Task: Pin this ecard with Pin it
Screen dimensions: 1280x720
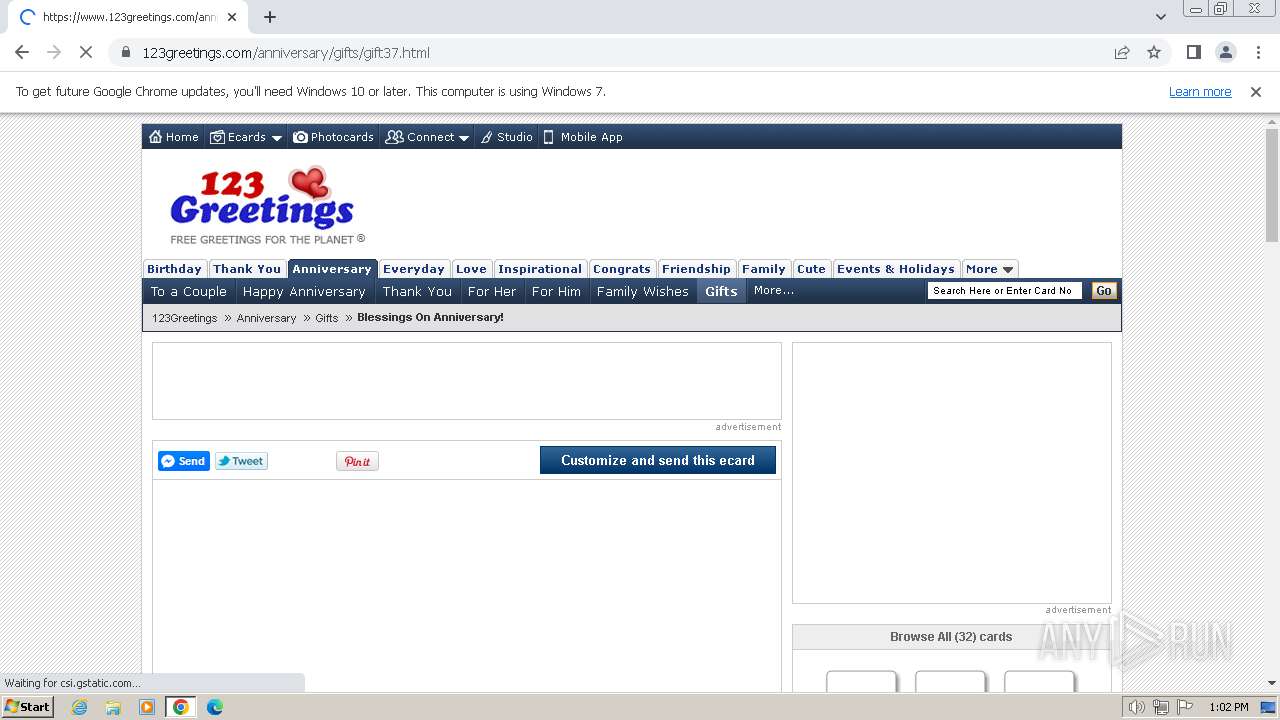Action: [357, 461]
